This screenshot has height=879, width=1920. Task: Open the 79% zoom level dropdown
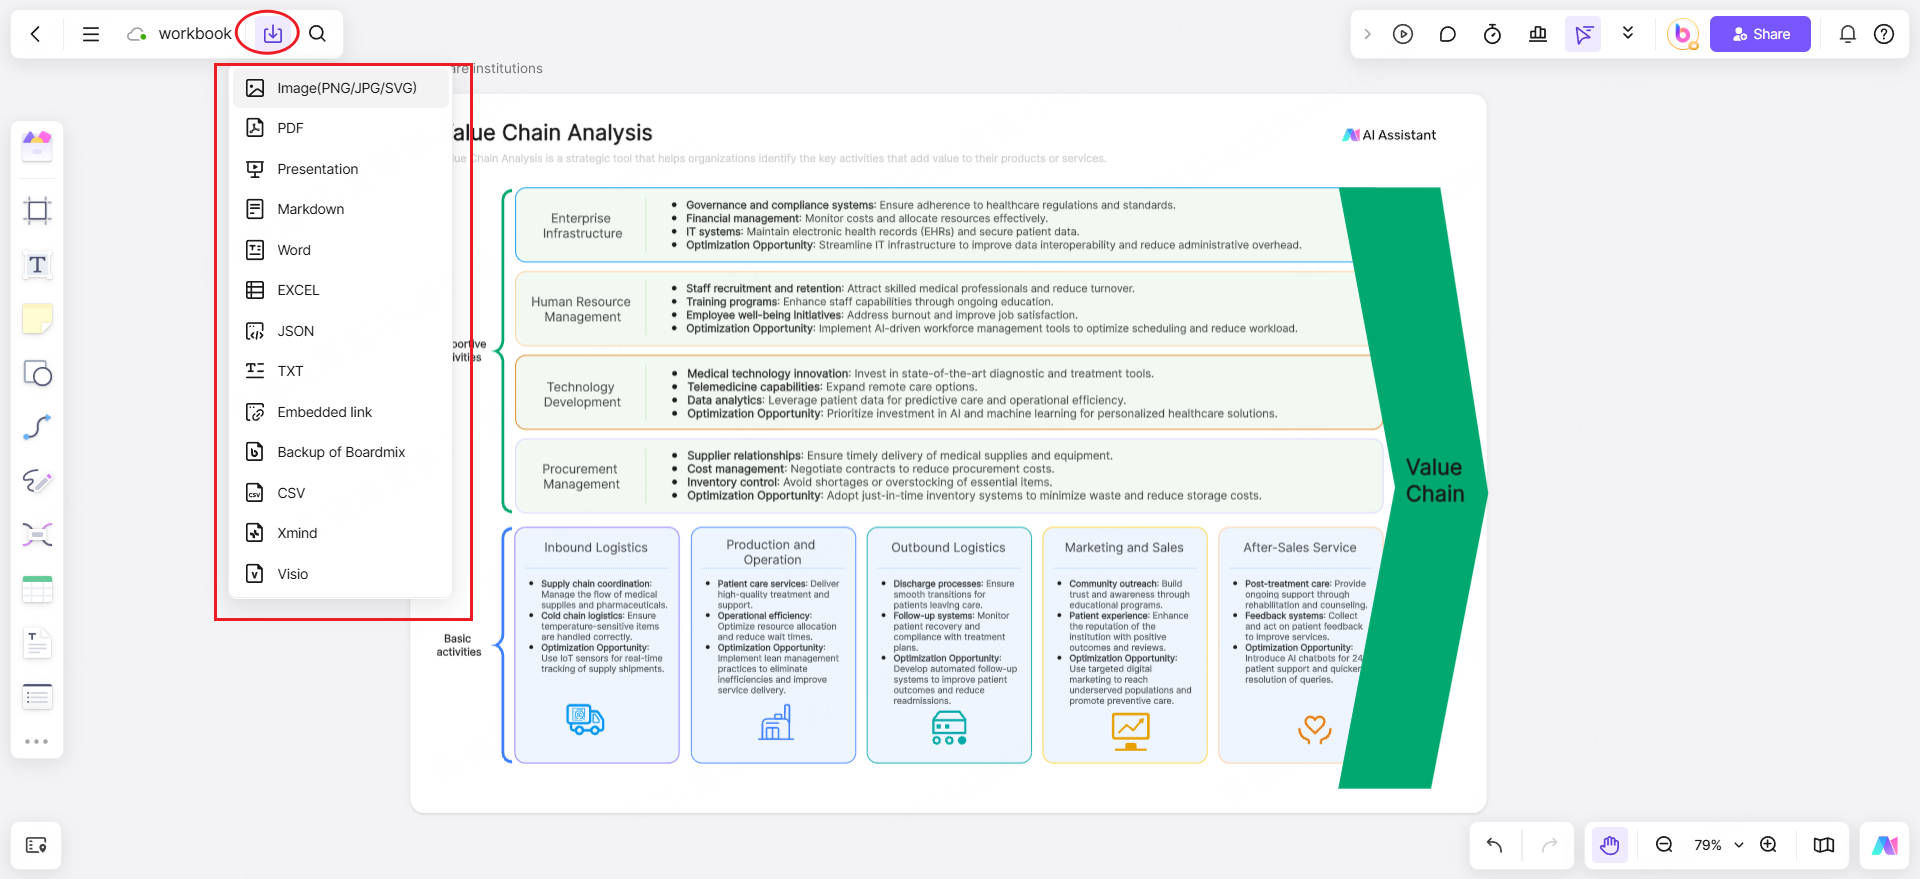pyautogui.click(x=1718, y=845)
